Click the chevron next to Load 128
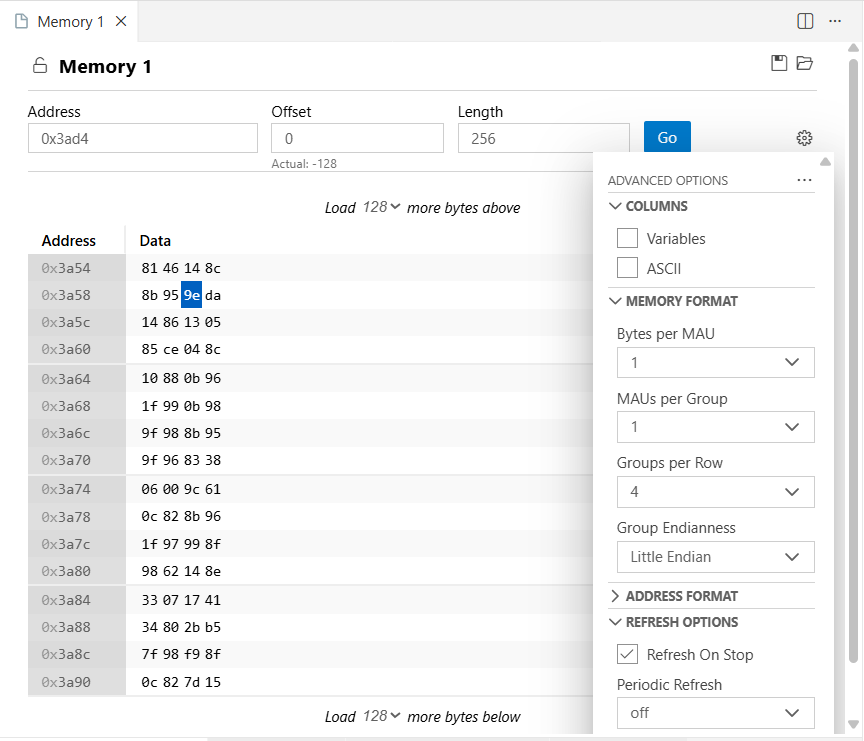 [x=393, y=208]
